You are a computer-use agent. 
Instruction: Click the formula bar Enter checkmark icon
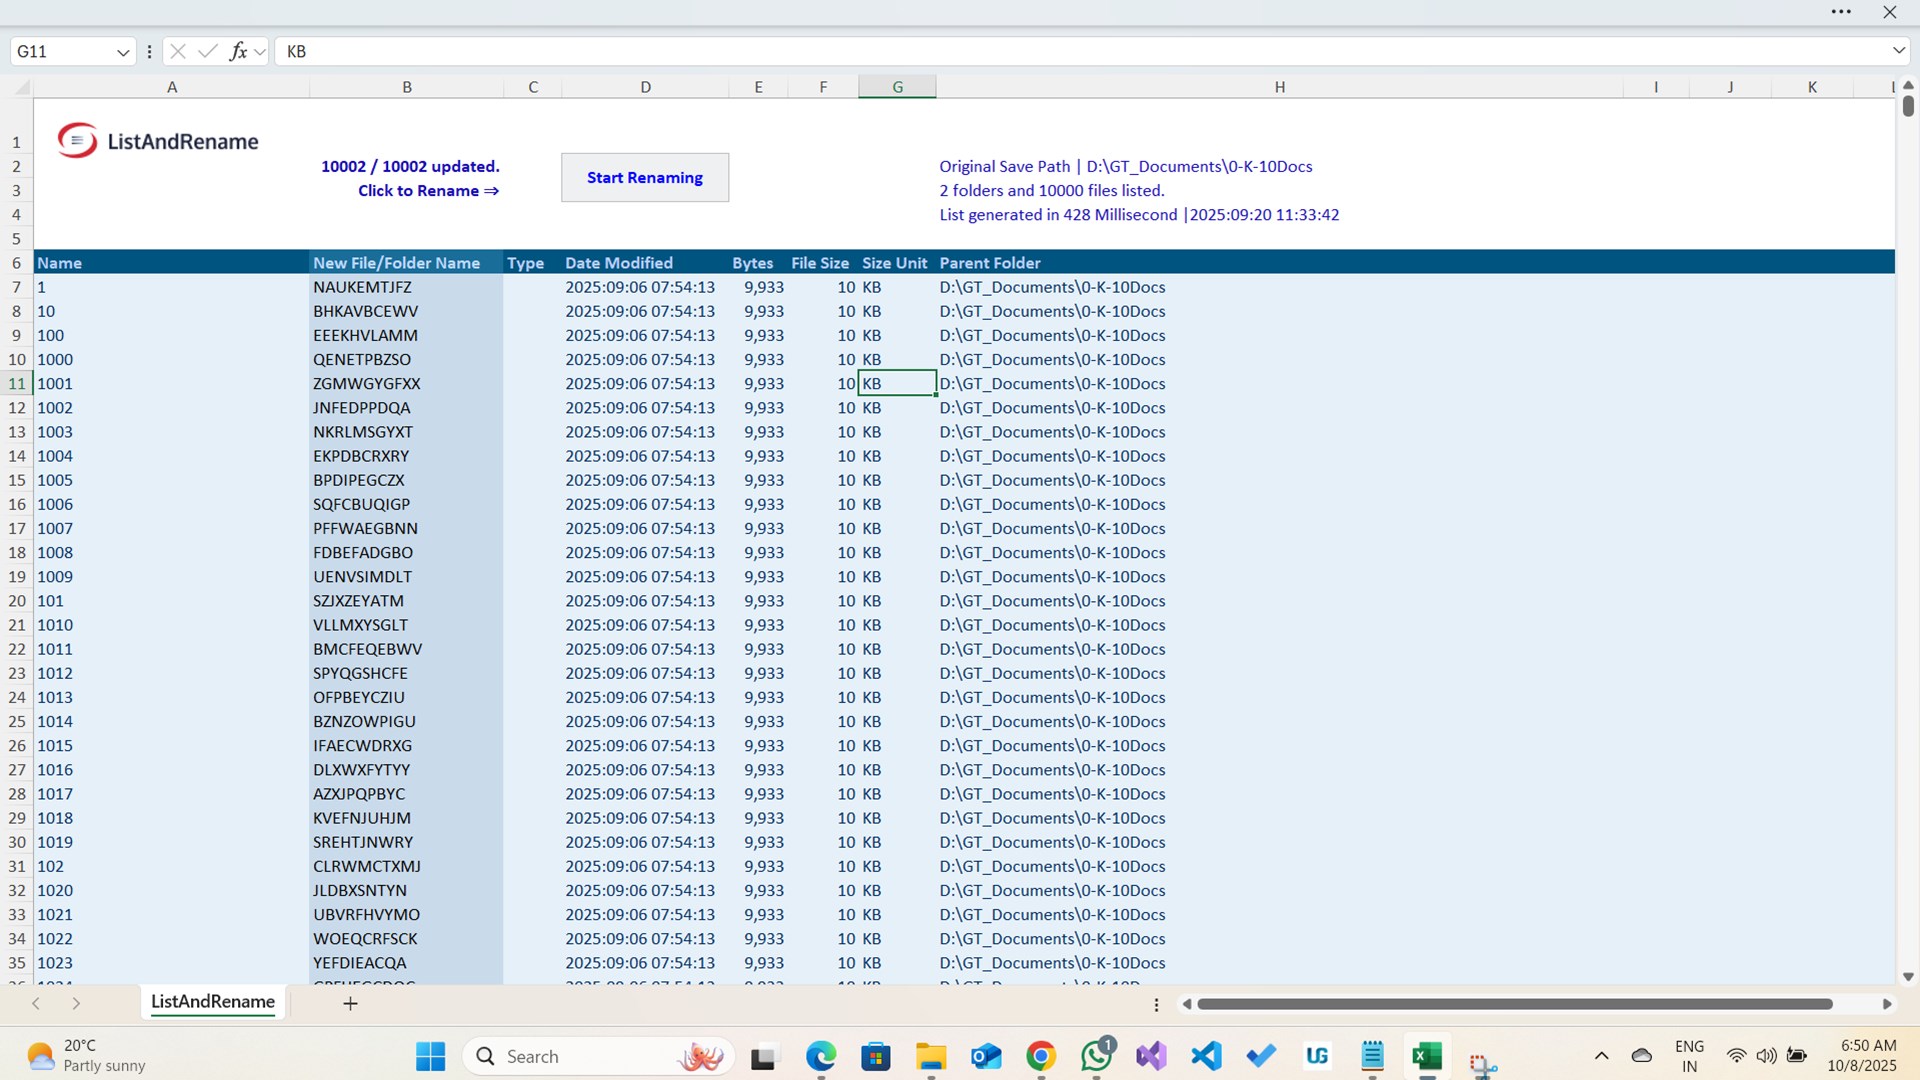point(208,51)
